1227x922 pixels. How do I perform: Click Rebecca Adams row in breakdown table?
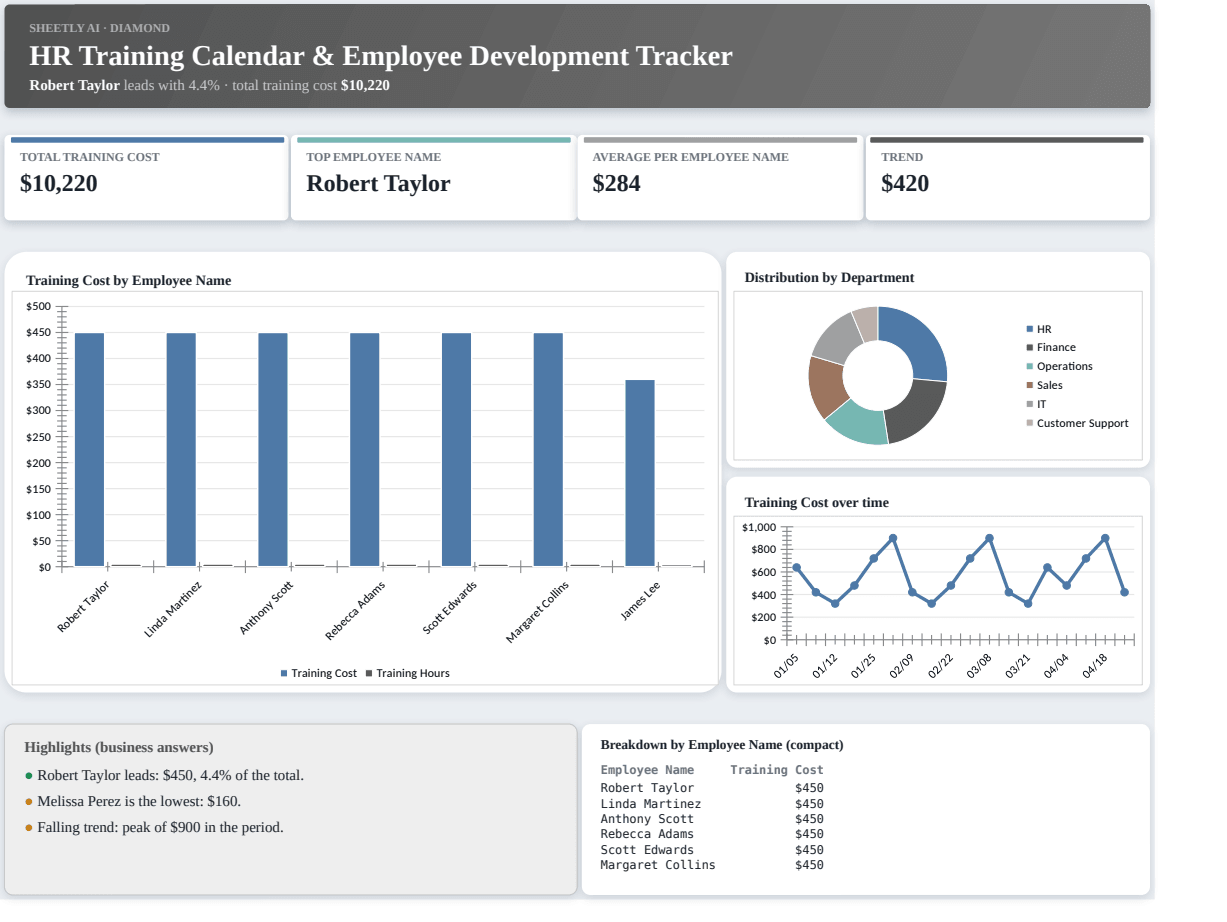point(712,834)
